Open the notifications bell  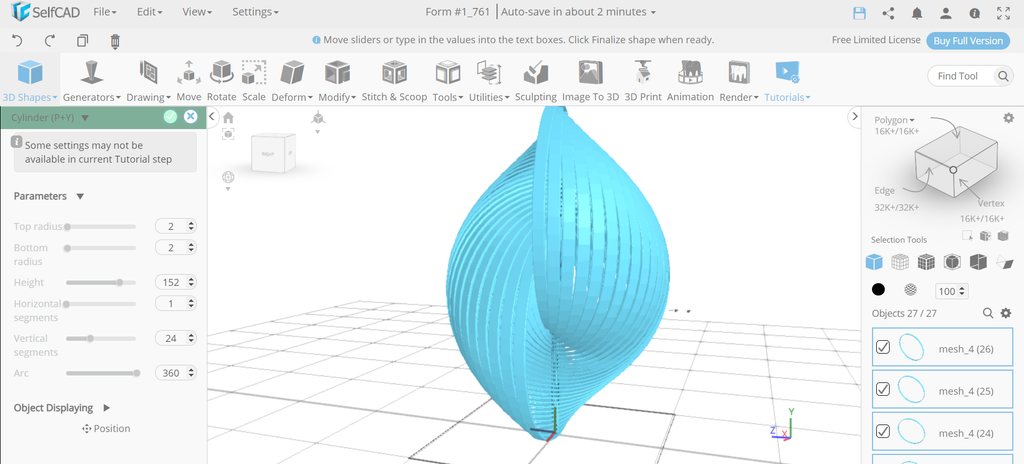pyautogui.click(x=917, y=13)
